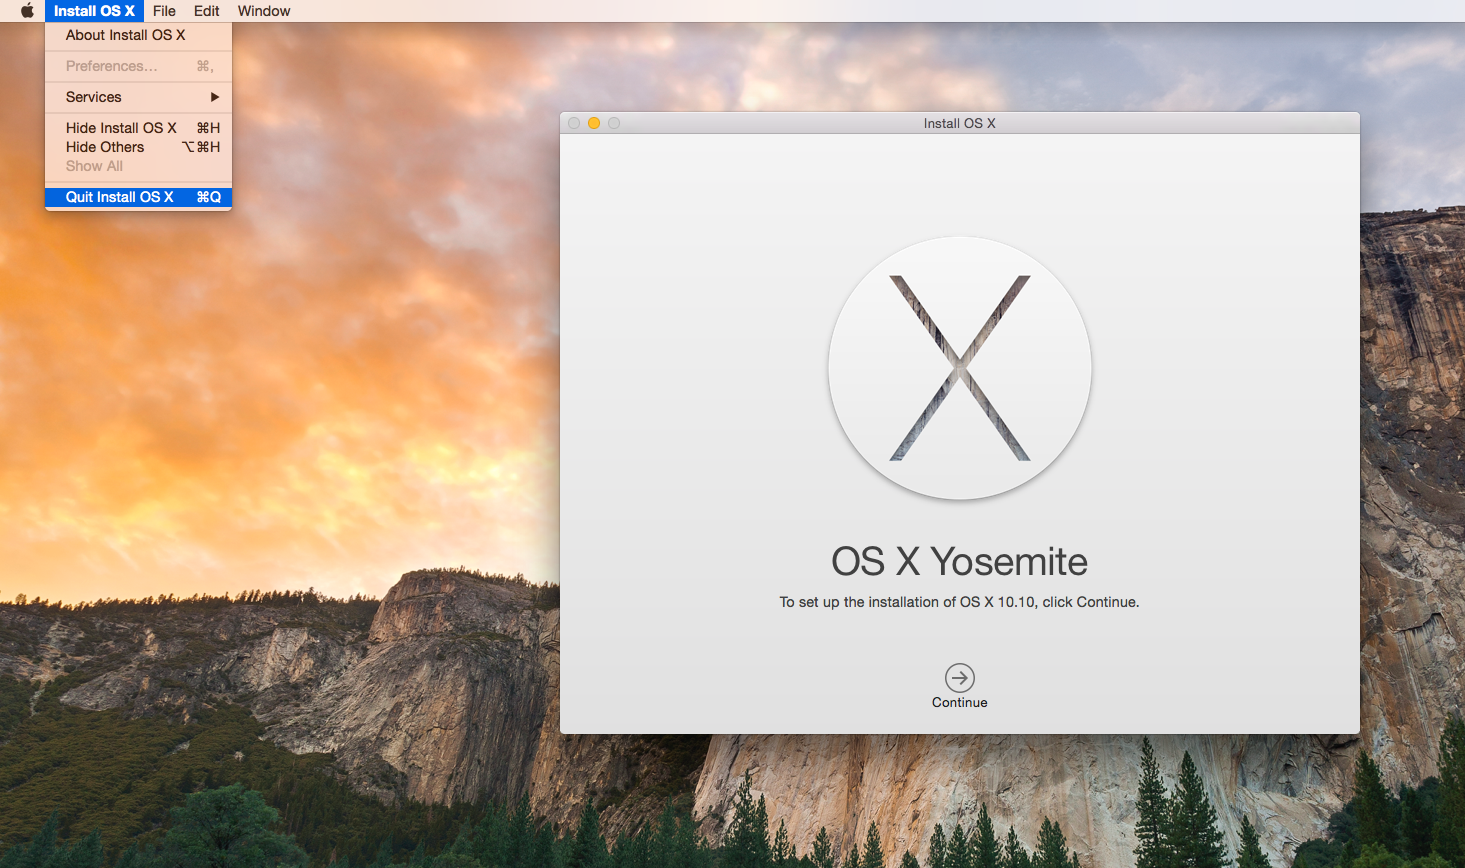Click the Install OS X title bar
This screenshot has height=868, width=1465.
pyautogui.click(x=960, y=123)
